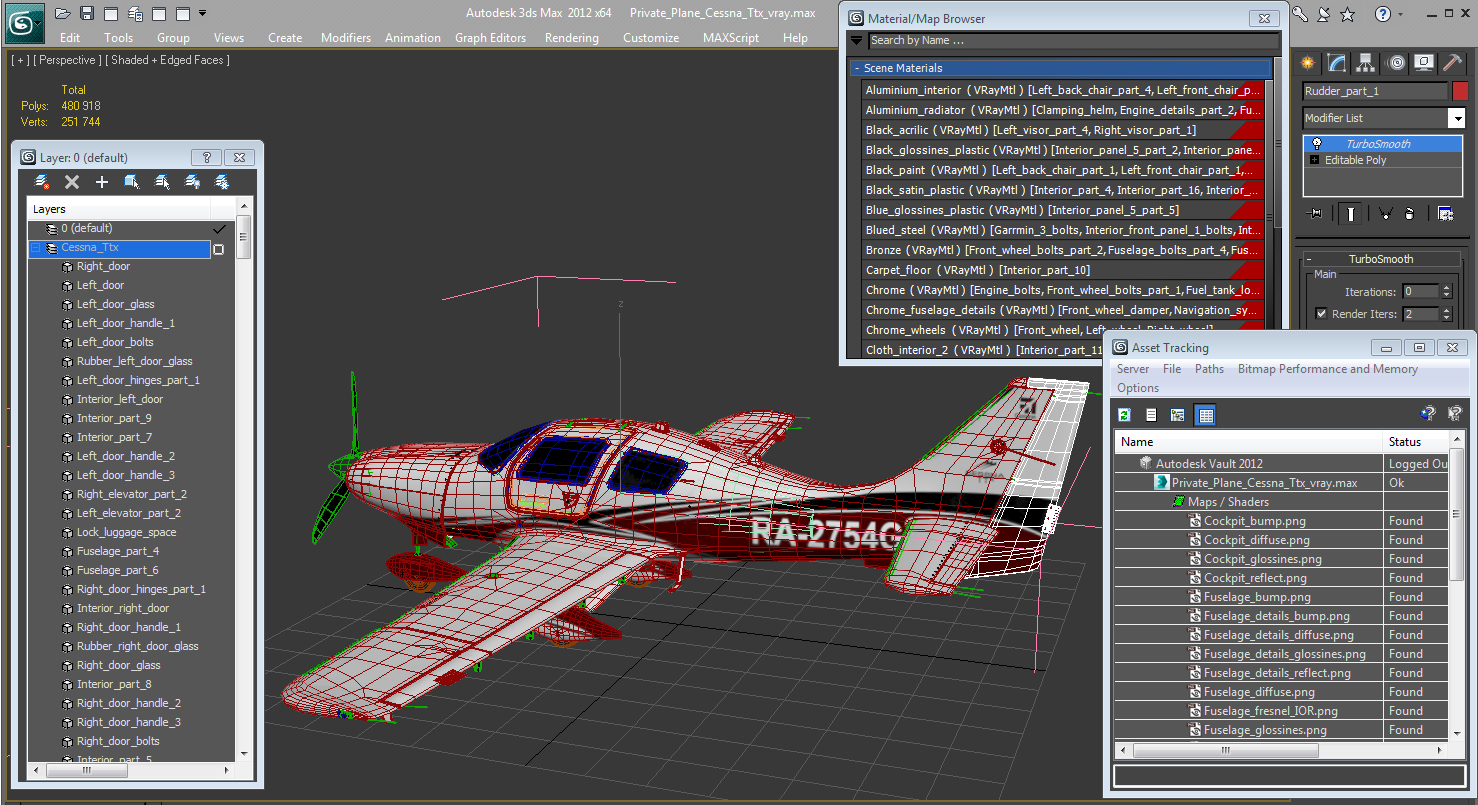1478x805 pixels.
Task: Increase Render Iters spinner value
Action: tap(1446, 310)
